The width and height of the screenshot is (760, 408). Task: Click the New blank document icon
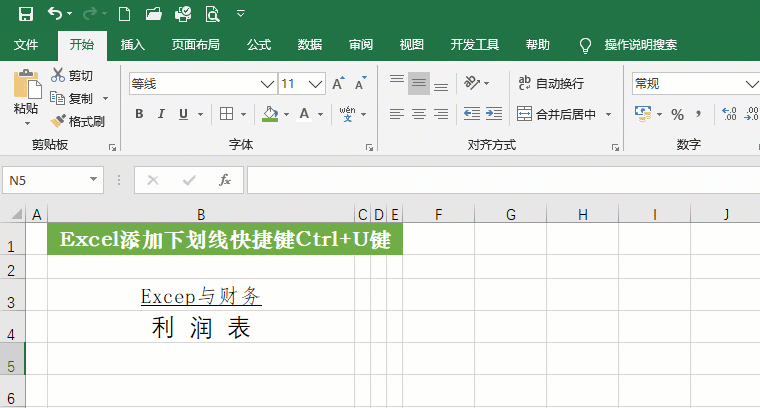[124, 14]
